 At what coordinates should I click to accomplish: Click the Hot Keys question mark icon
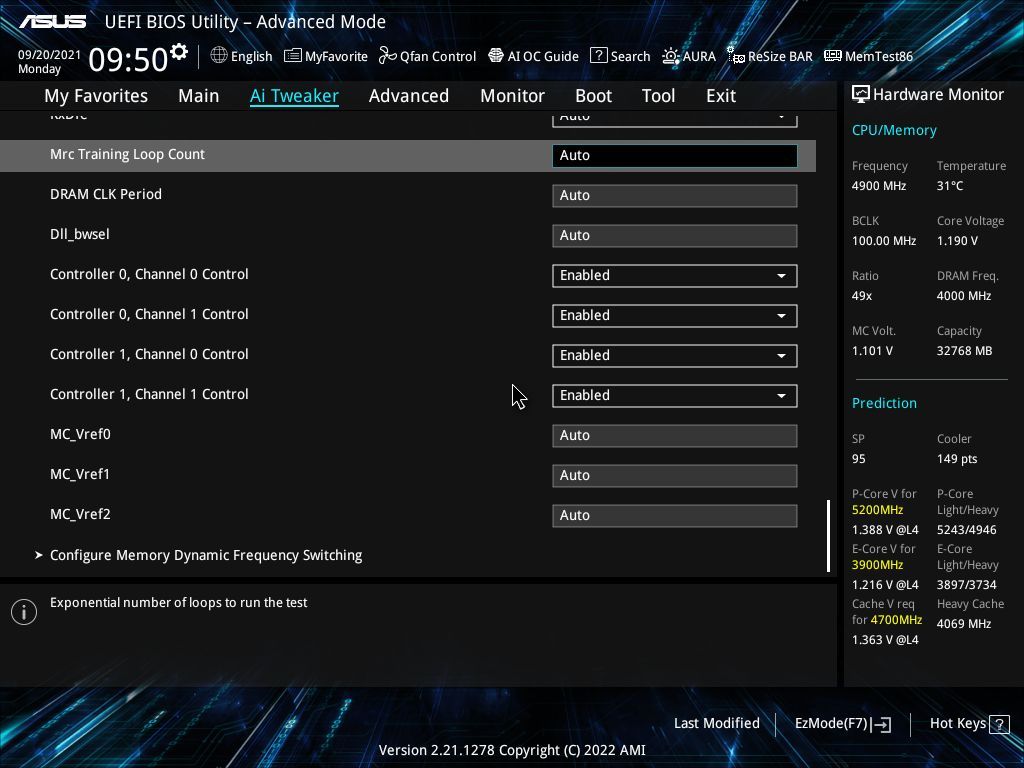[999, 724]
